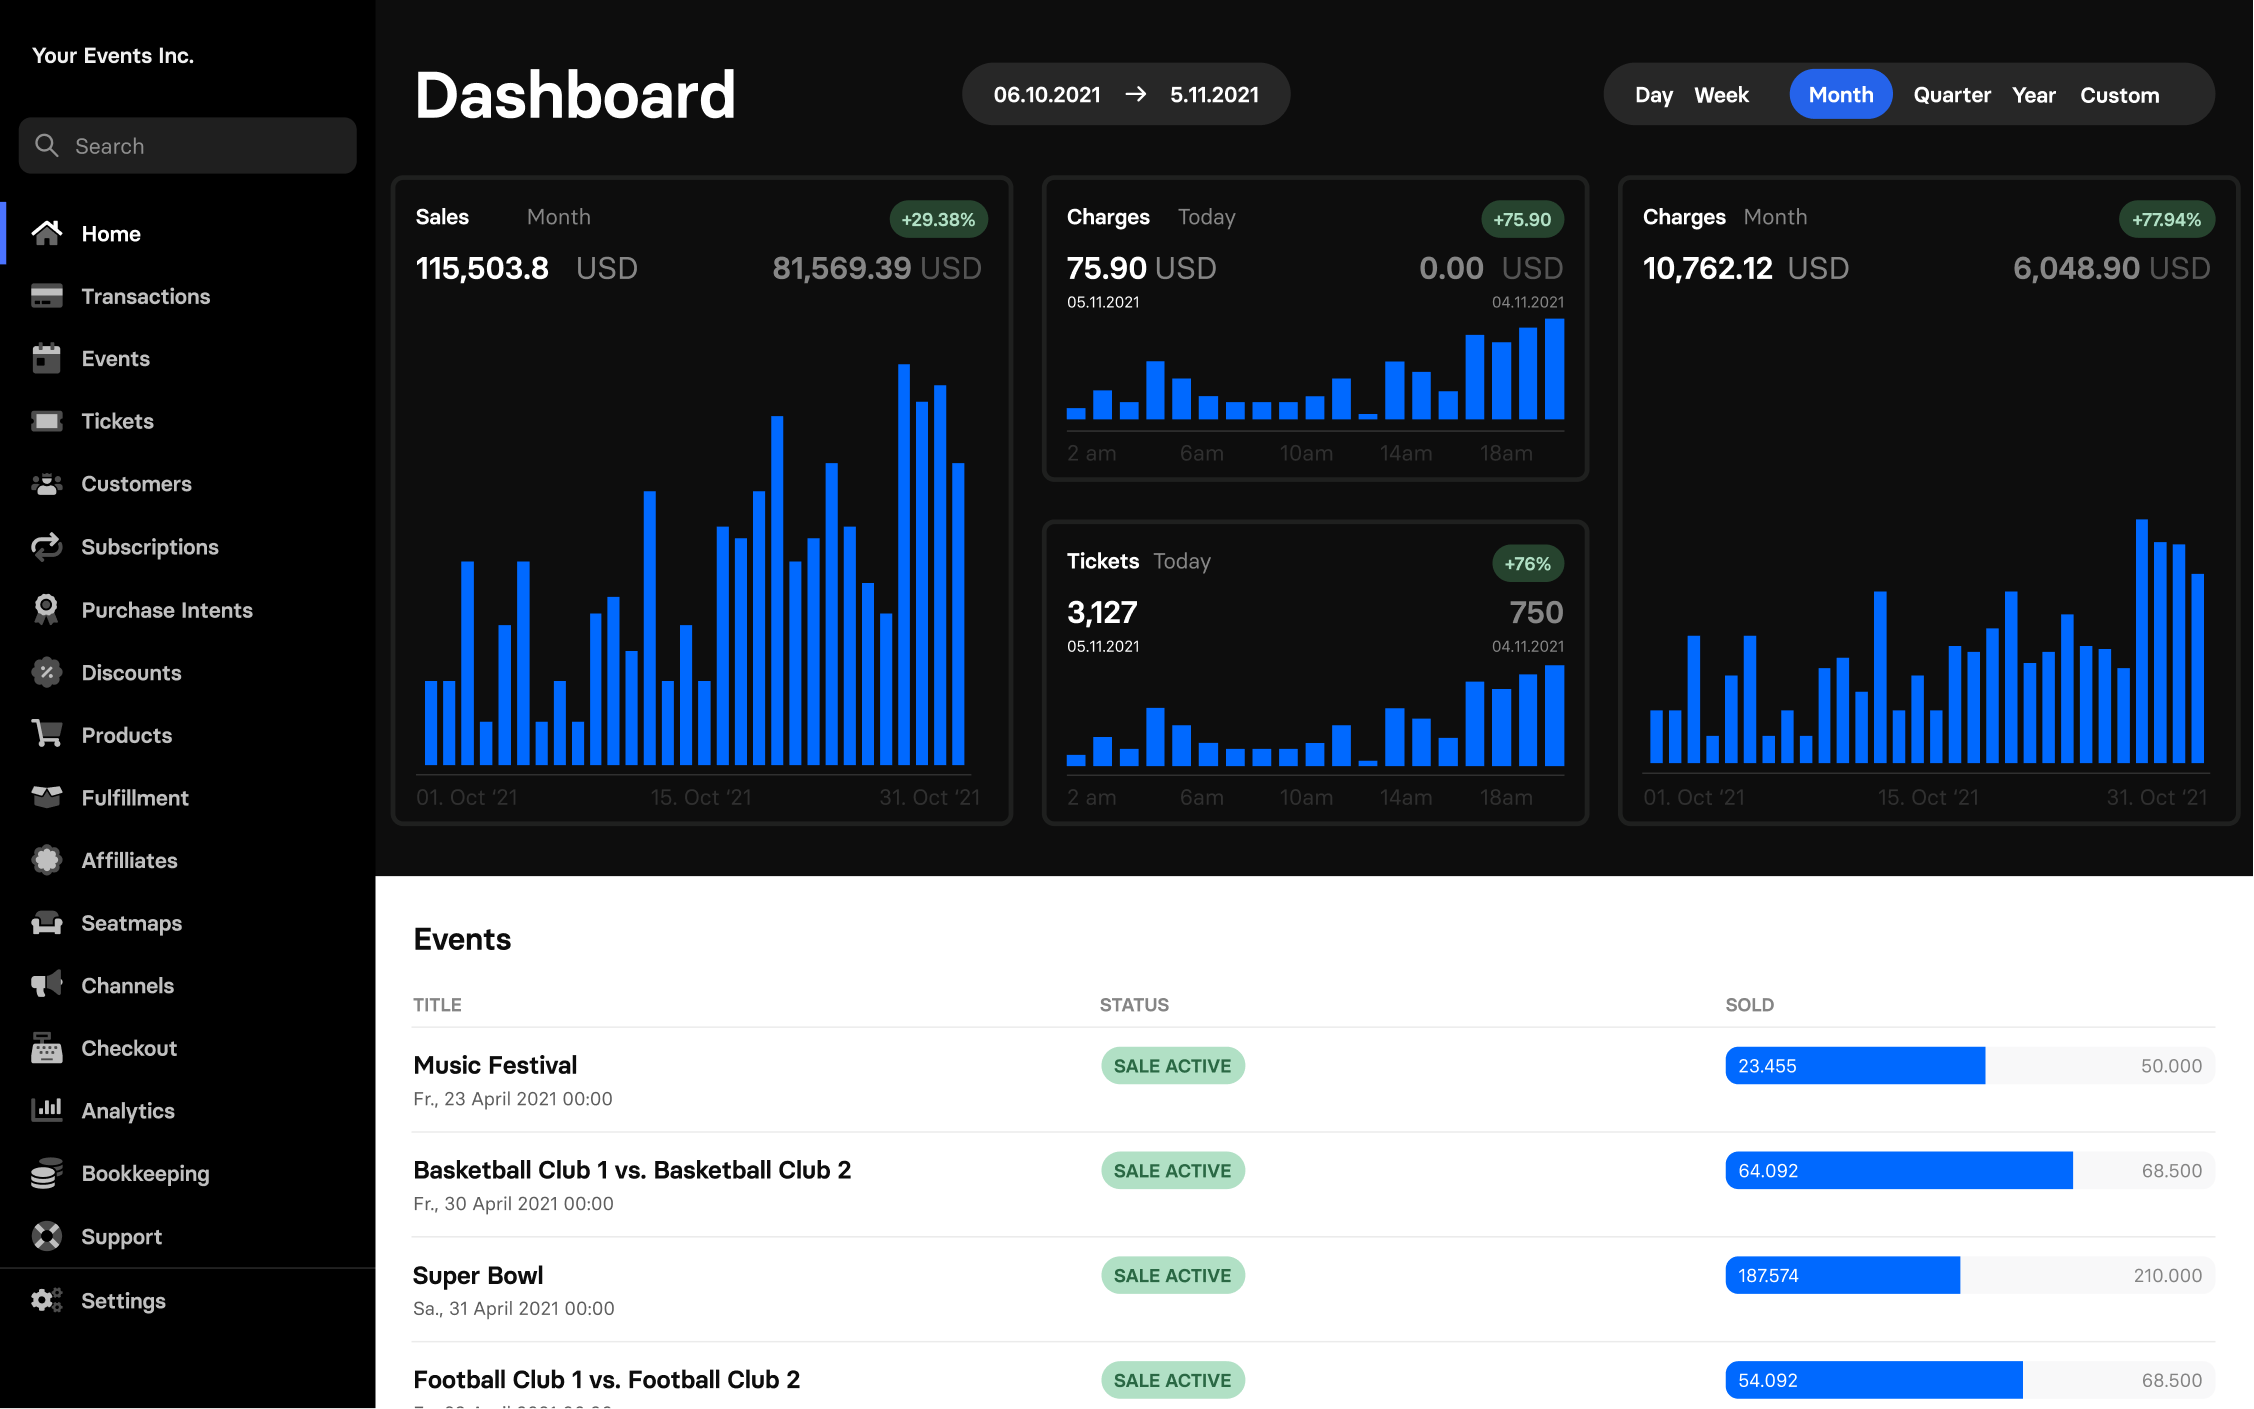Switch dashboard view to Week

tap(1722, 94)
